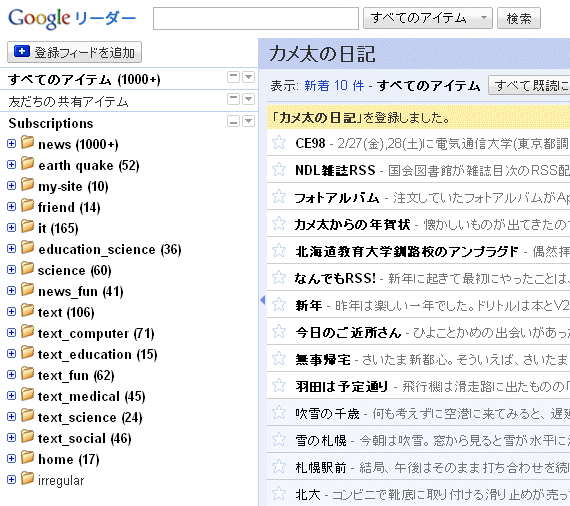Viewport: 570px width, 506px height.
Task: Open すべてのアイテム section options arrow
Action: click(x=248, y=77)
